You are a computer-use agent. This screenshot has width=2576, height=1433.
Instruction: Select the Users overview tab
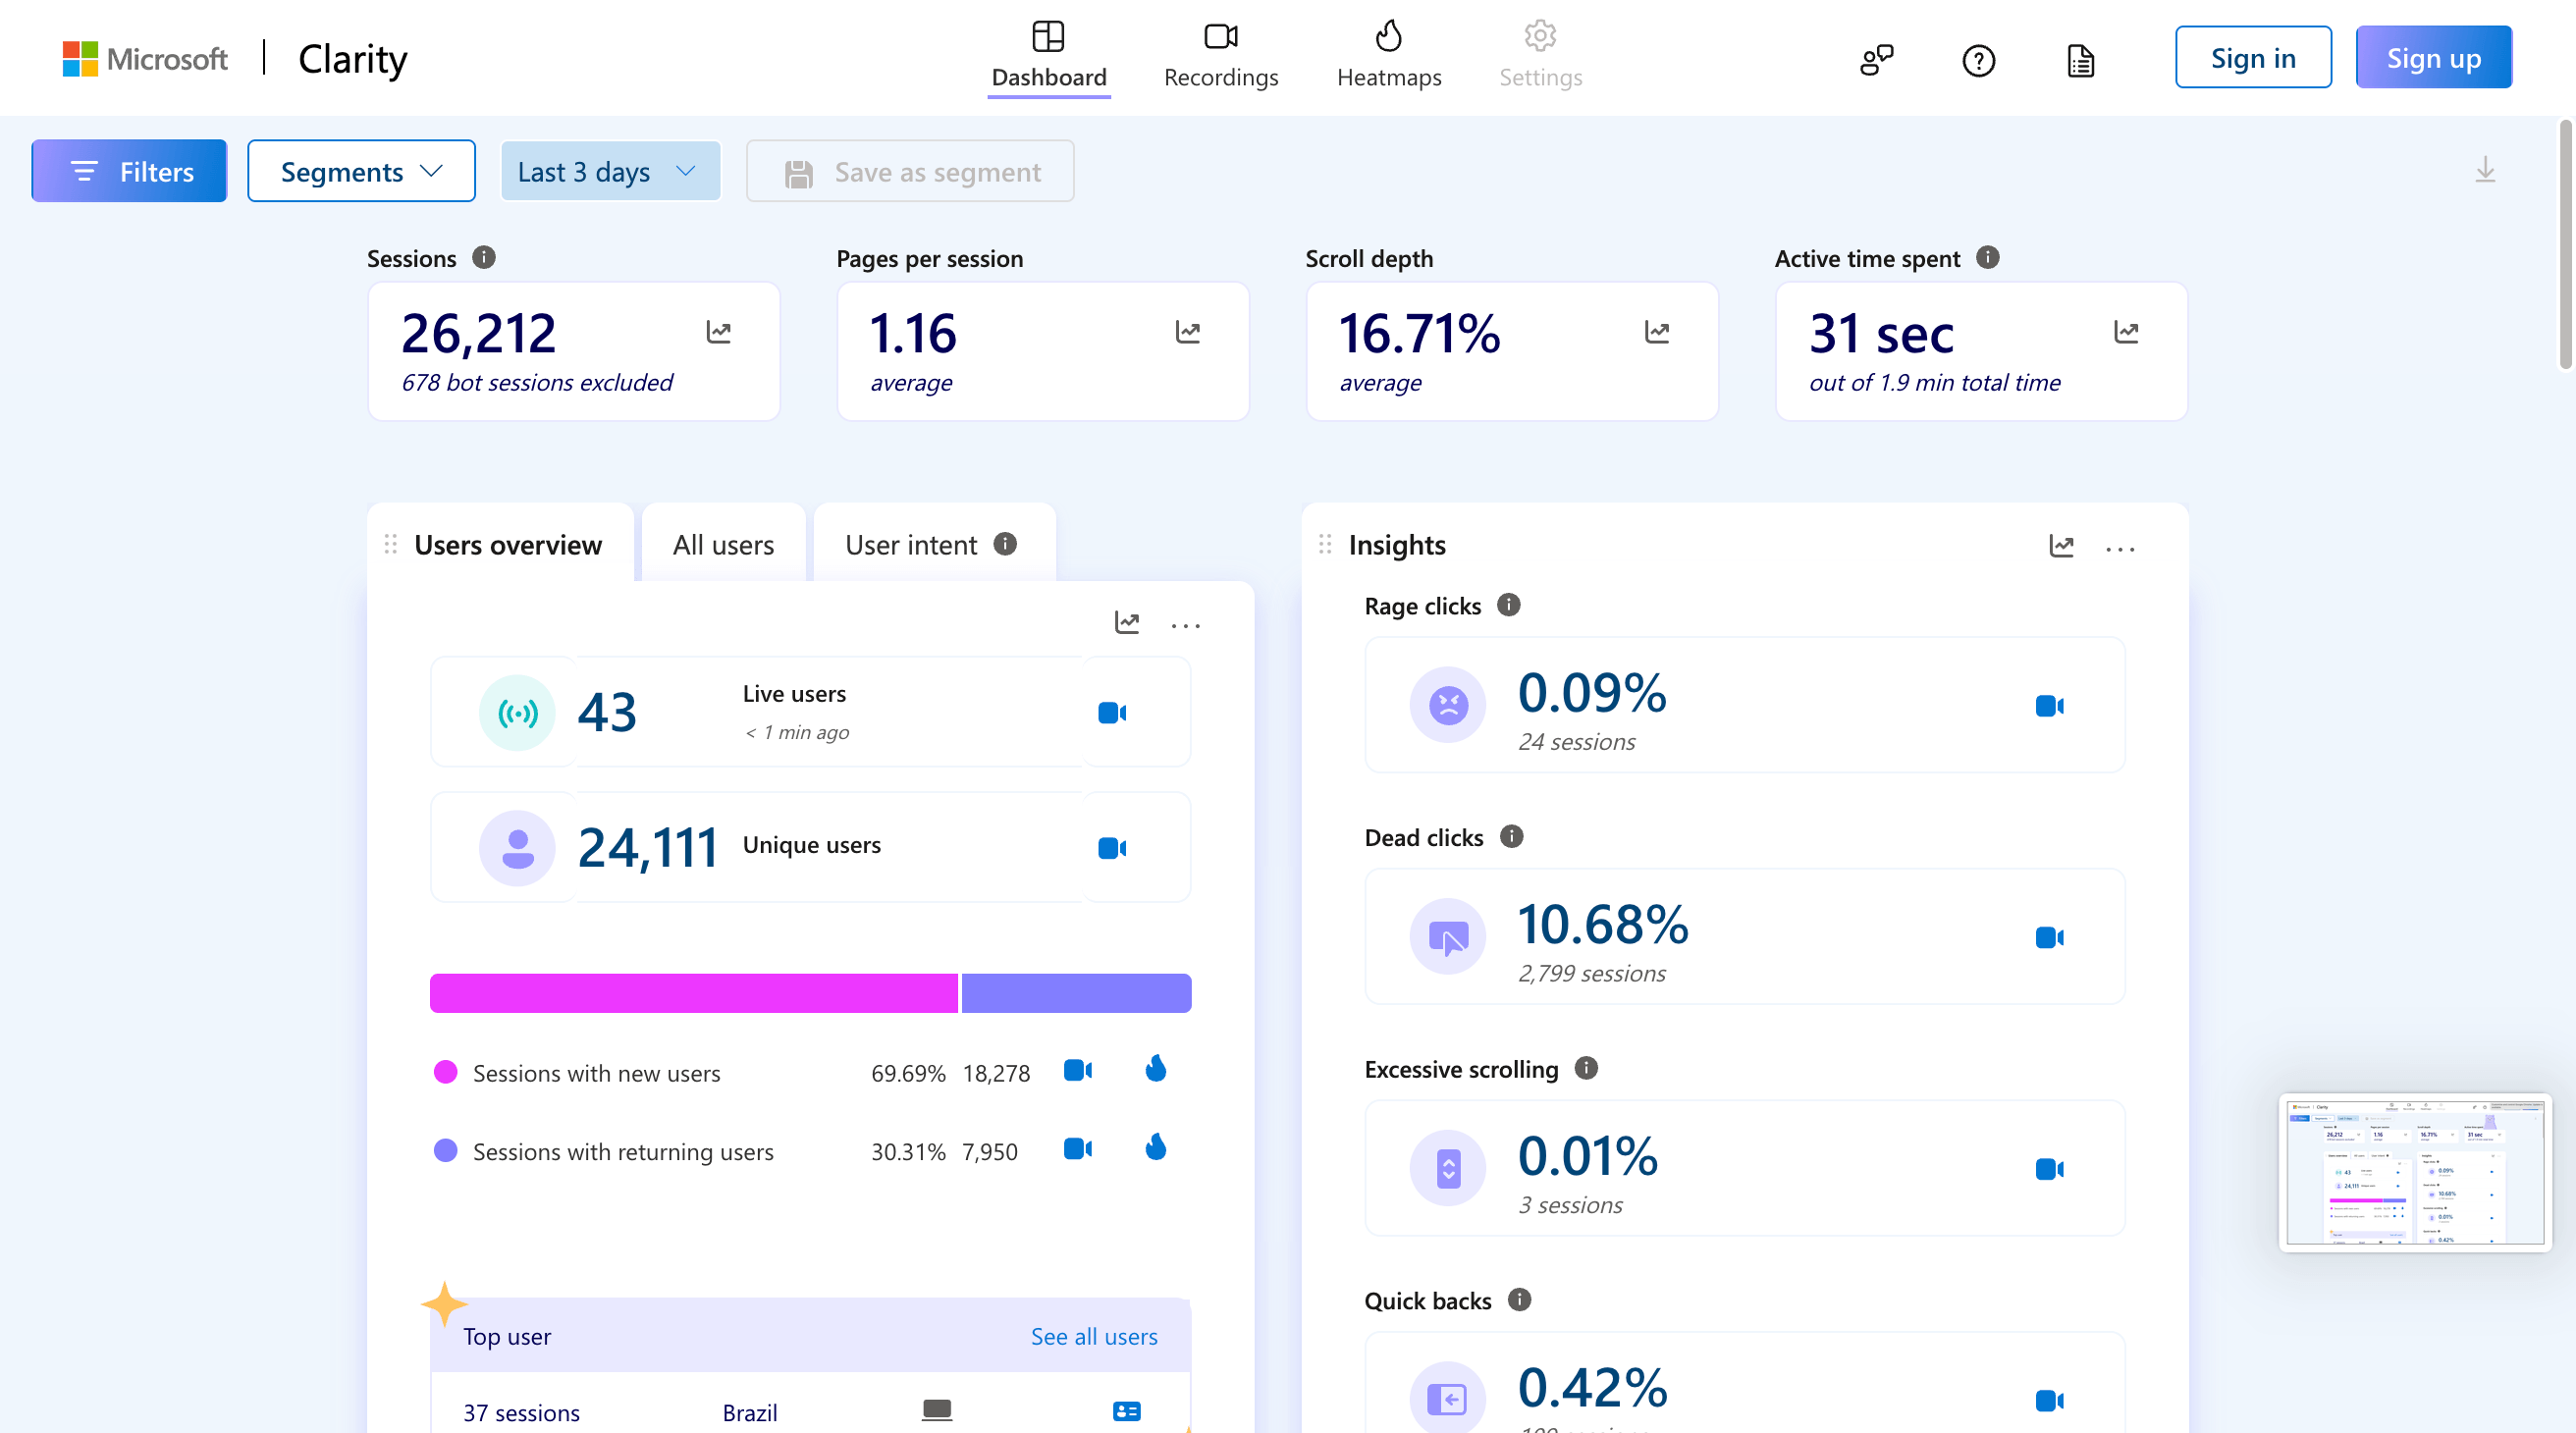[508, 545]
